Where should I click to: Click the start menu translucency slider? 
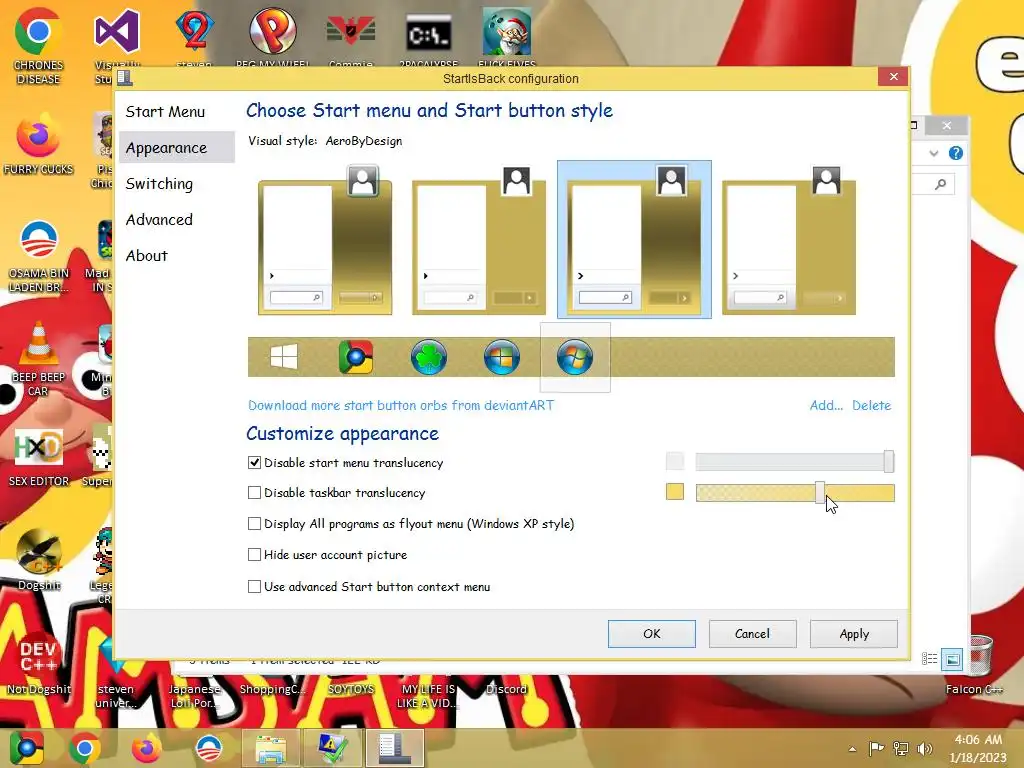795,462
